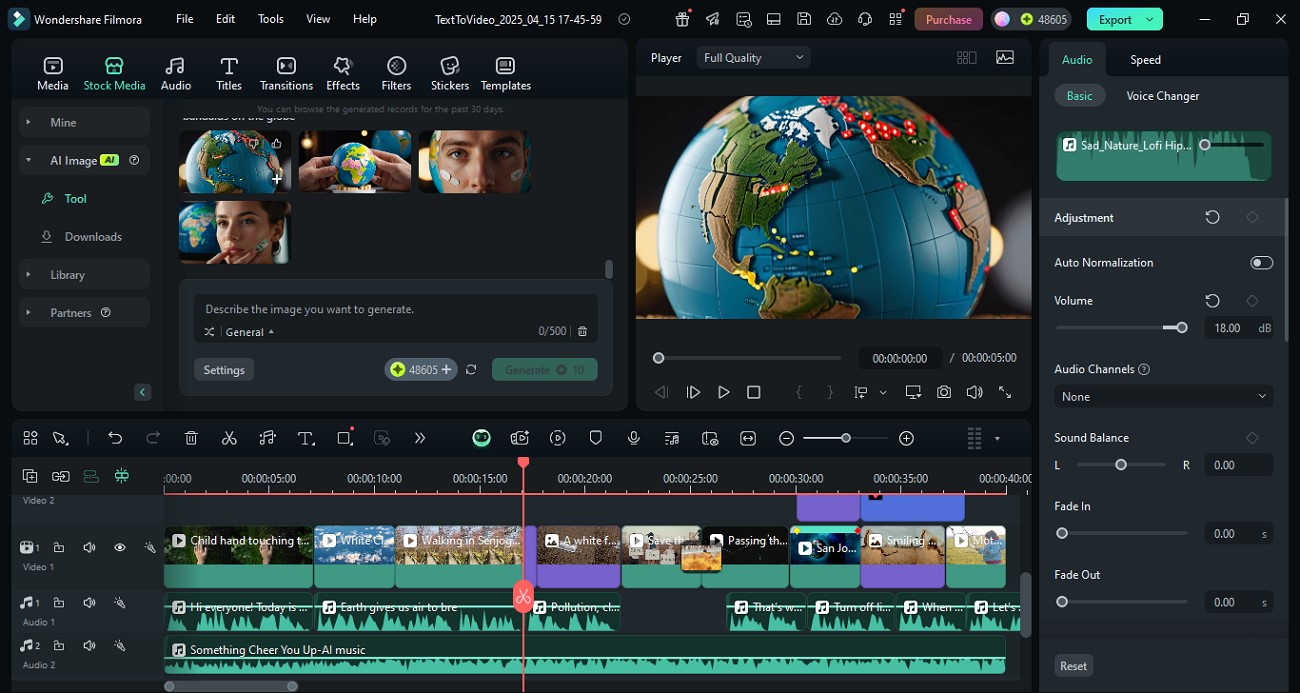Click the marker shield icon
This screenshot has height=693, width=1300.
(x=596, y=438)
